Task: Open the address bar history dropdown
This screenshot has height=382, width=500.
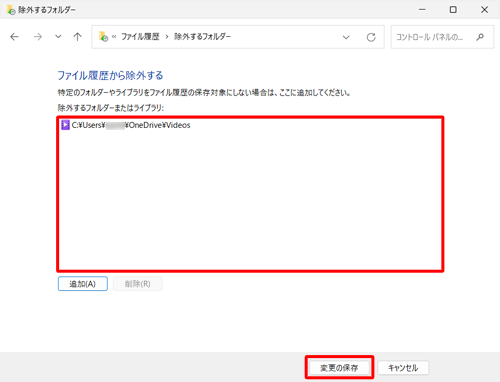Action: pos(346,37)
